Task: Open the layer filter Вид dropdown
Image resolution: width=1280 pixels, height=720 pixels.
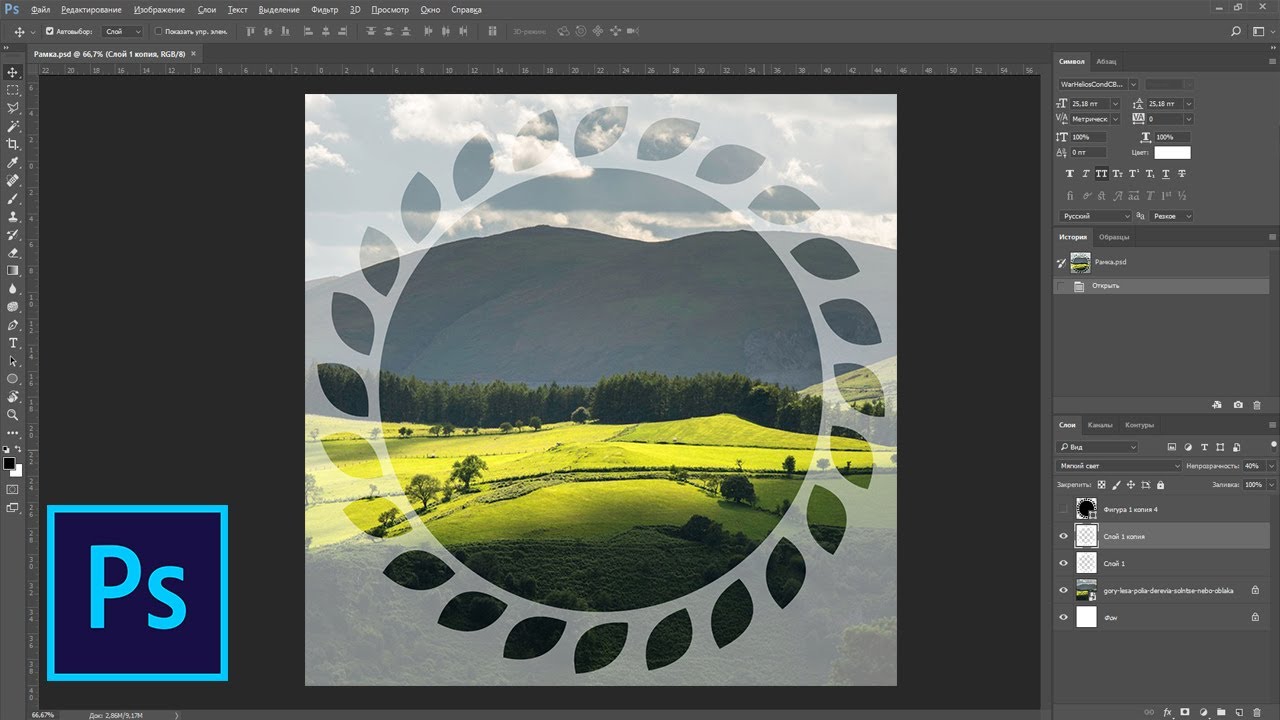Action: coord(1098,447)
